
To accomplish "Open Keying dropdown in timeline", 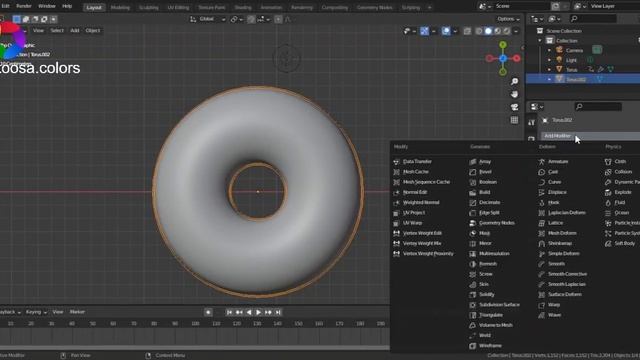I will tap(36, 312).
